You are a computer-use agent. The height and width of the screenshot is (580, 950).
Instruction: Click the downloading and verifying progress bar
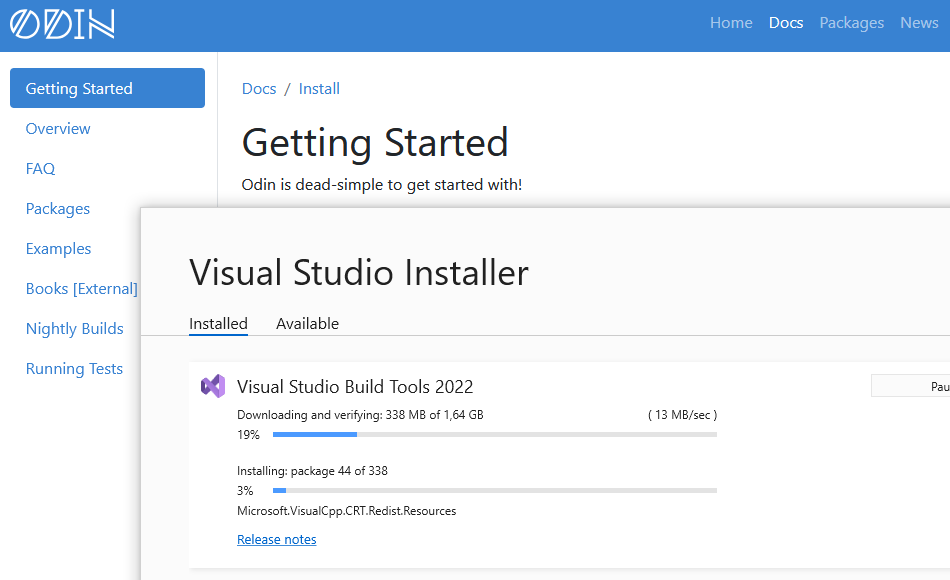pos(494,435)
